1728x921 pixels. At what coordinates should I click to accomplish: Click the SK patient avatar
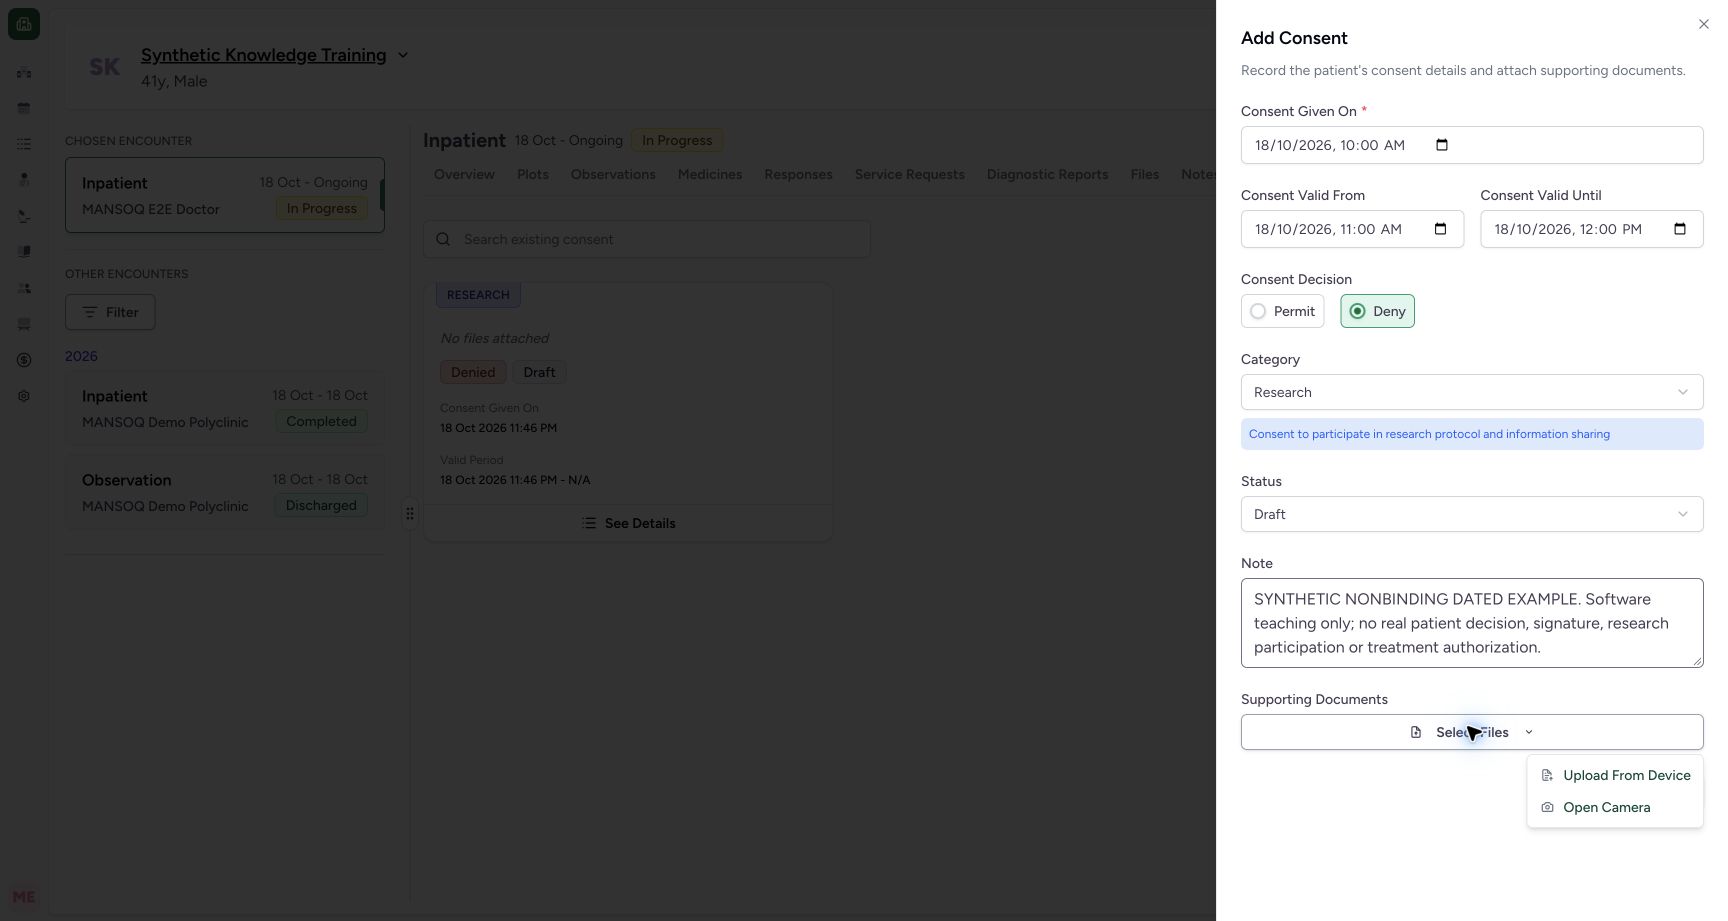(x=105, y=67)
